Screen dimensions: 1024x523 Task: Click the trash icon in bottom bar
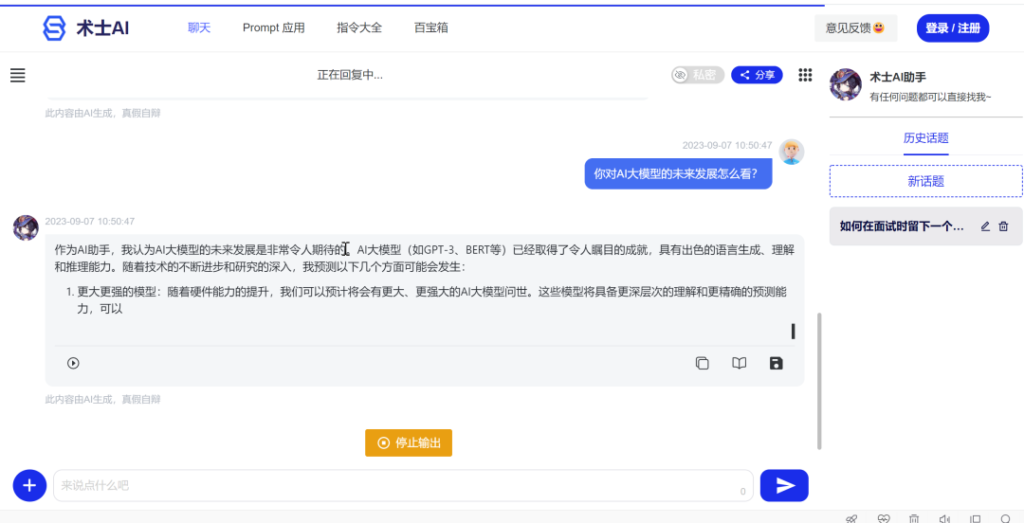tap(914, 519)
